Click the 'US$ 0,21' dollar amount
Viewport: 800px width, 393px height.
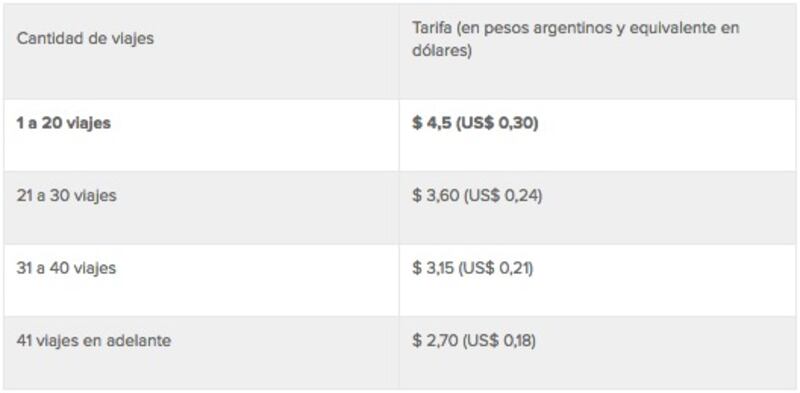point(495,268)
